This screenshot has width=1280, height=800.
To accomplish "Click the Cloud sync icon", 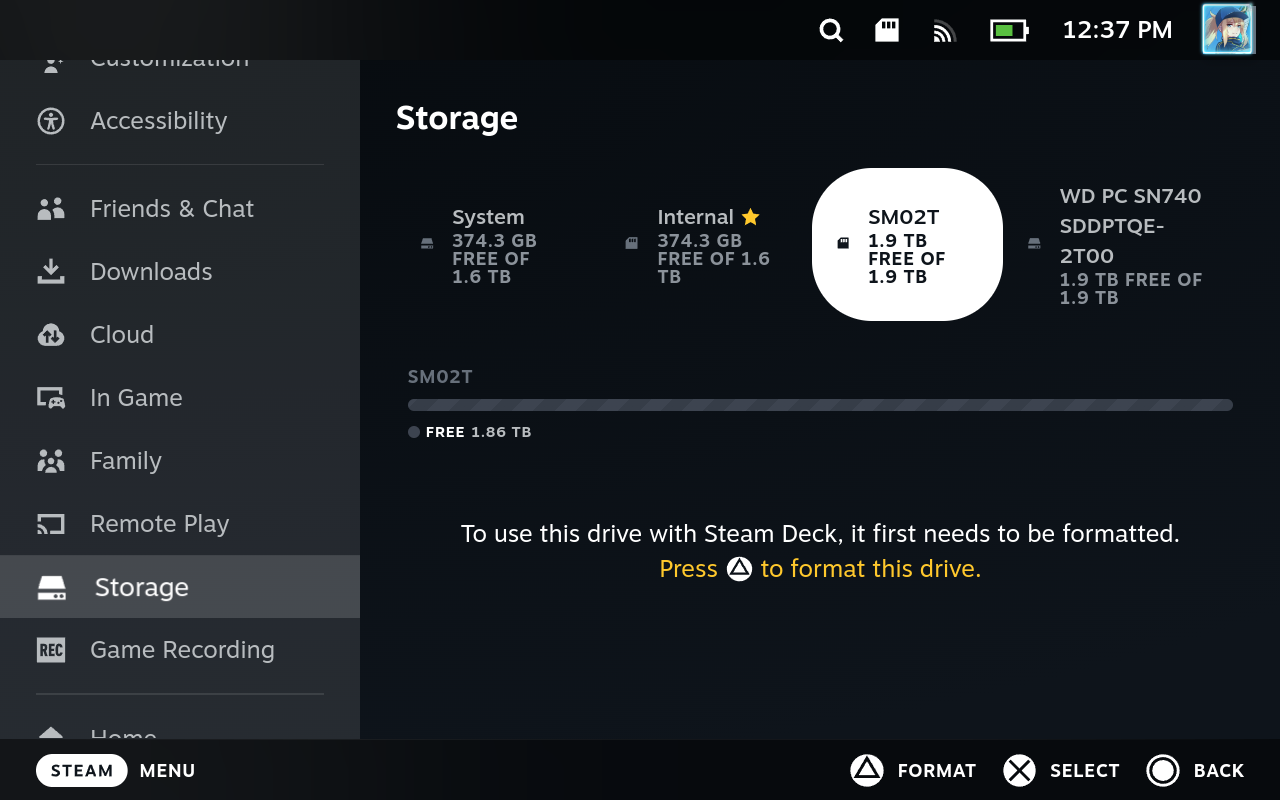I will point(51,335).
